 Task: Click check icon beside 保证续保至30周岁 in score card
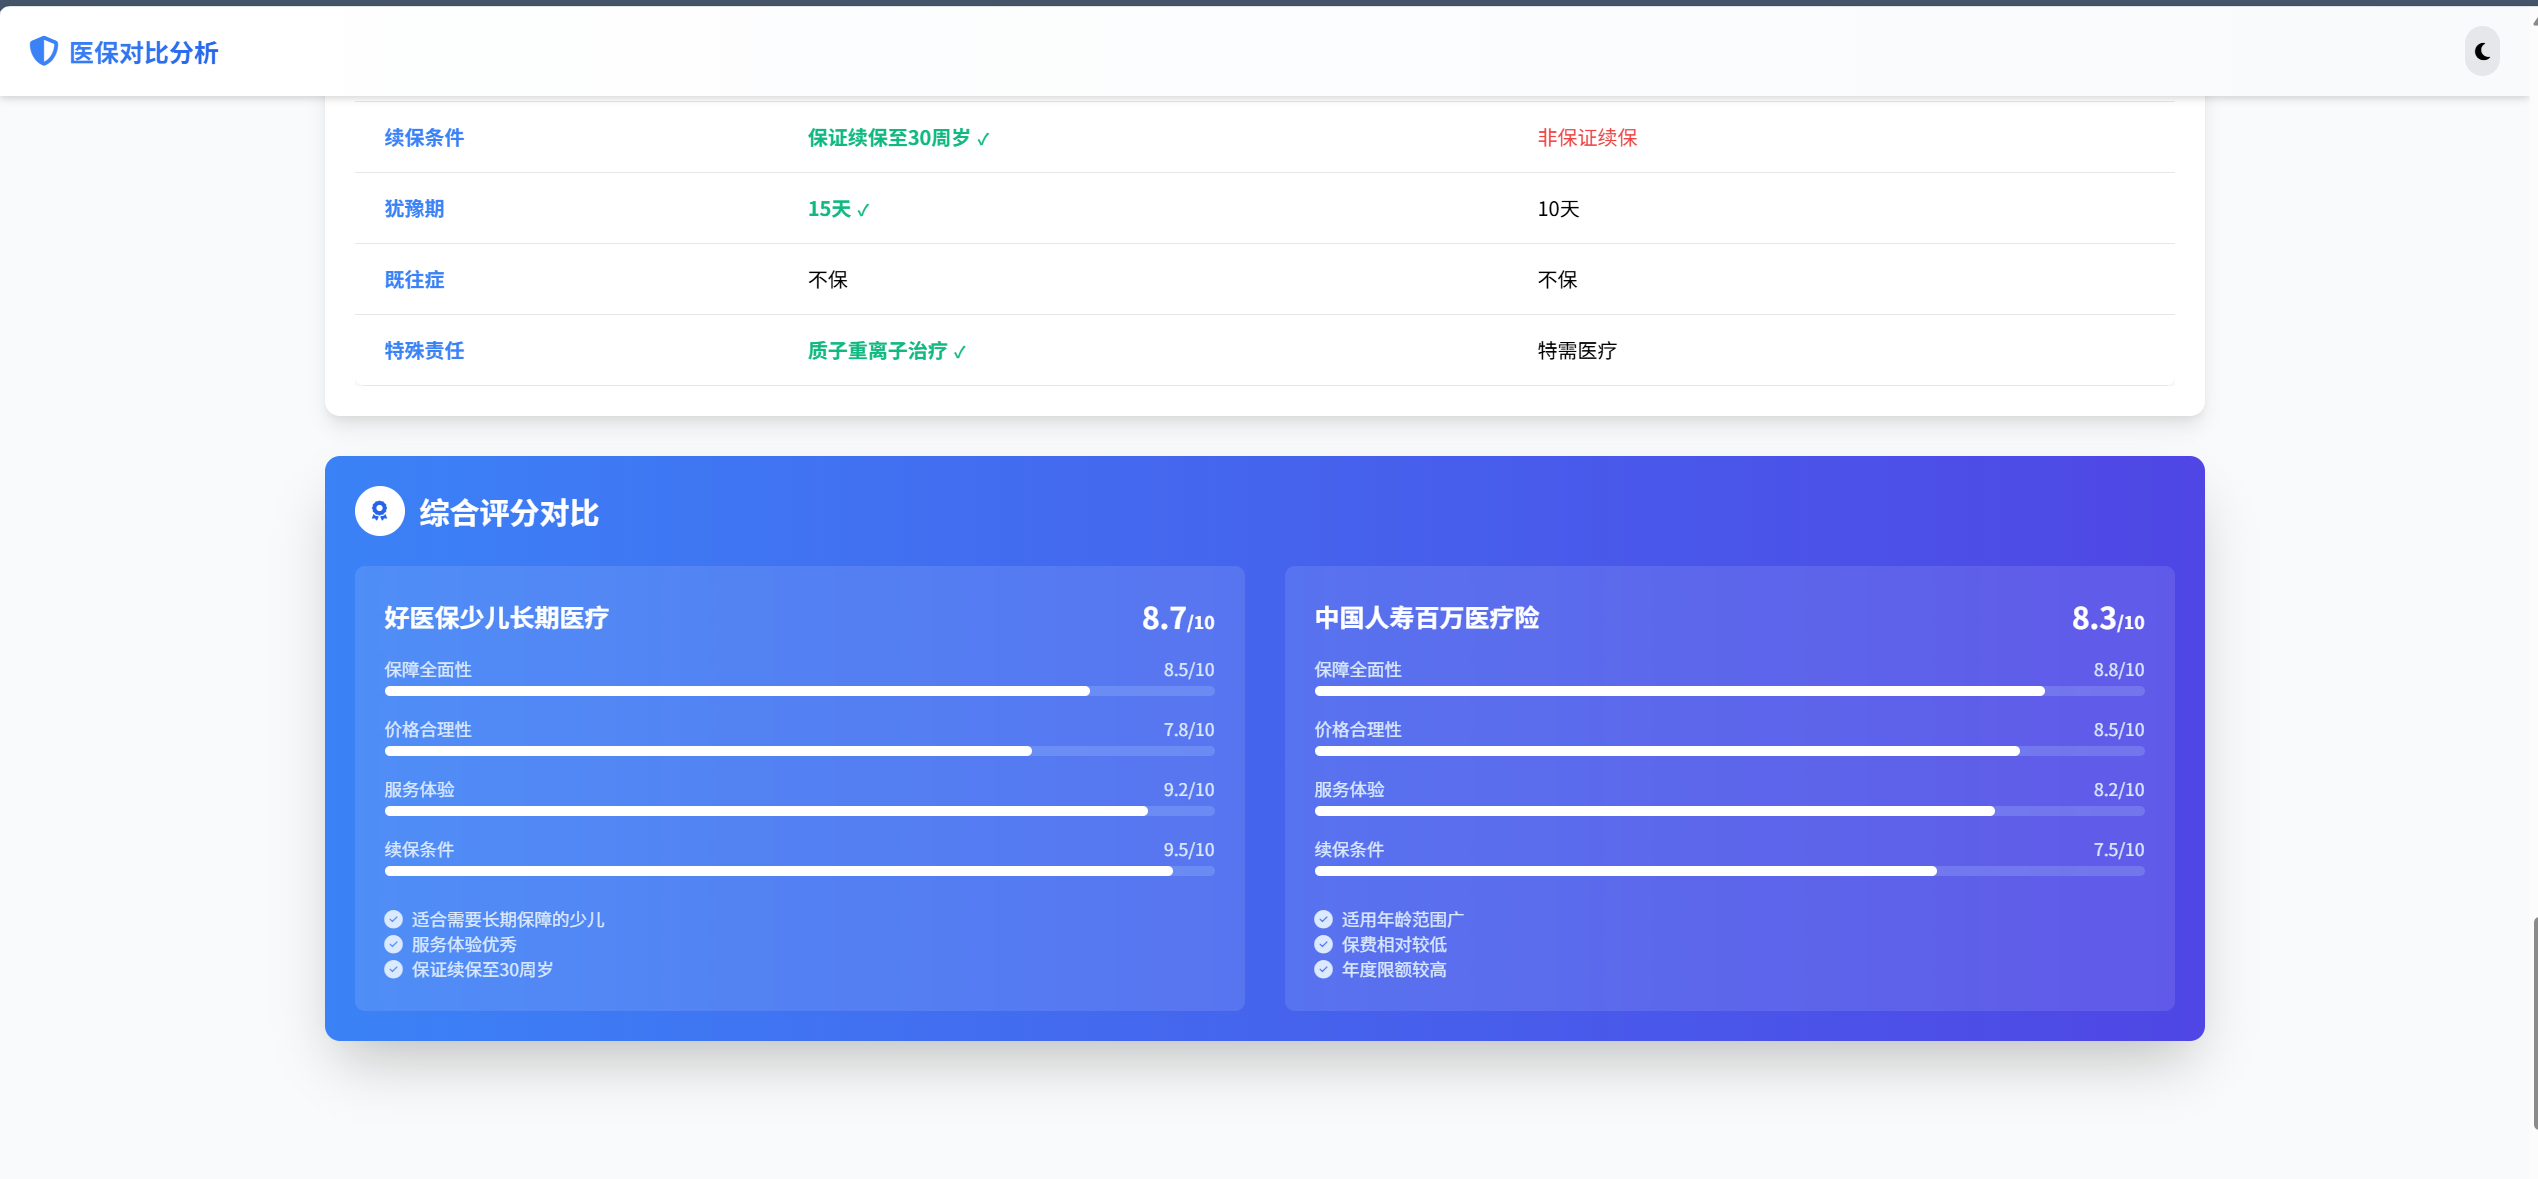tap(394, 969)
